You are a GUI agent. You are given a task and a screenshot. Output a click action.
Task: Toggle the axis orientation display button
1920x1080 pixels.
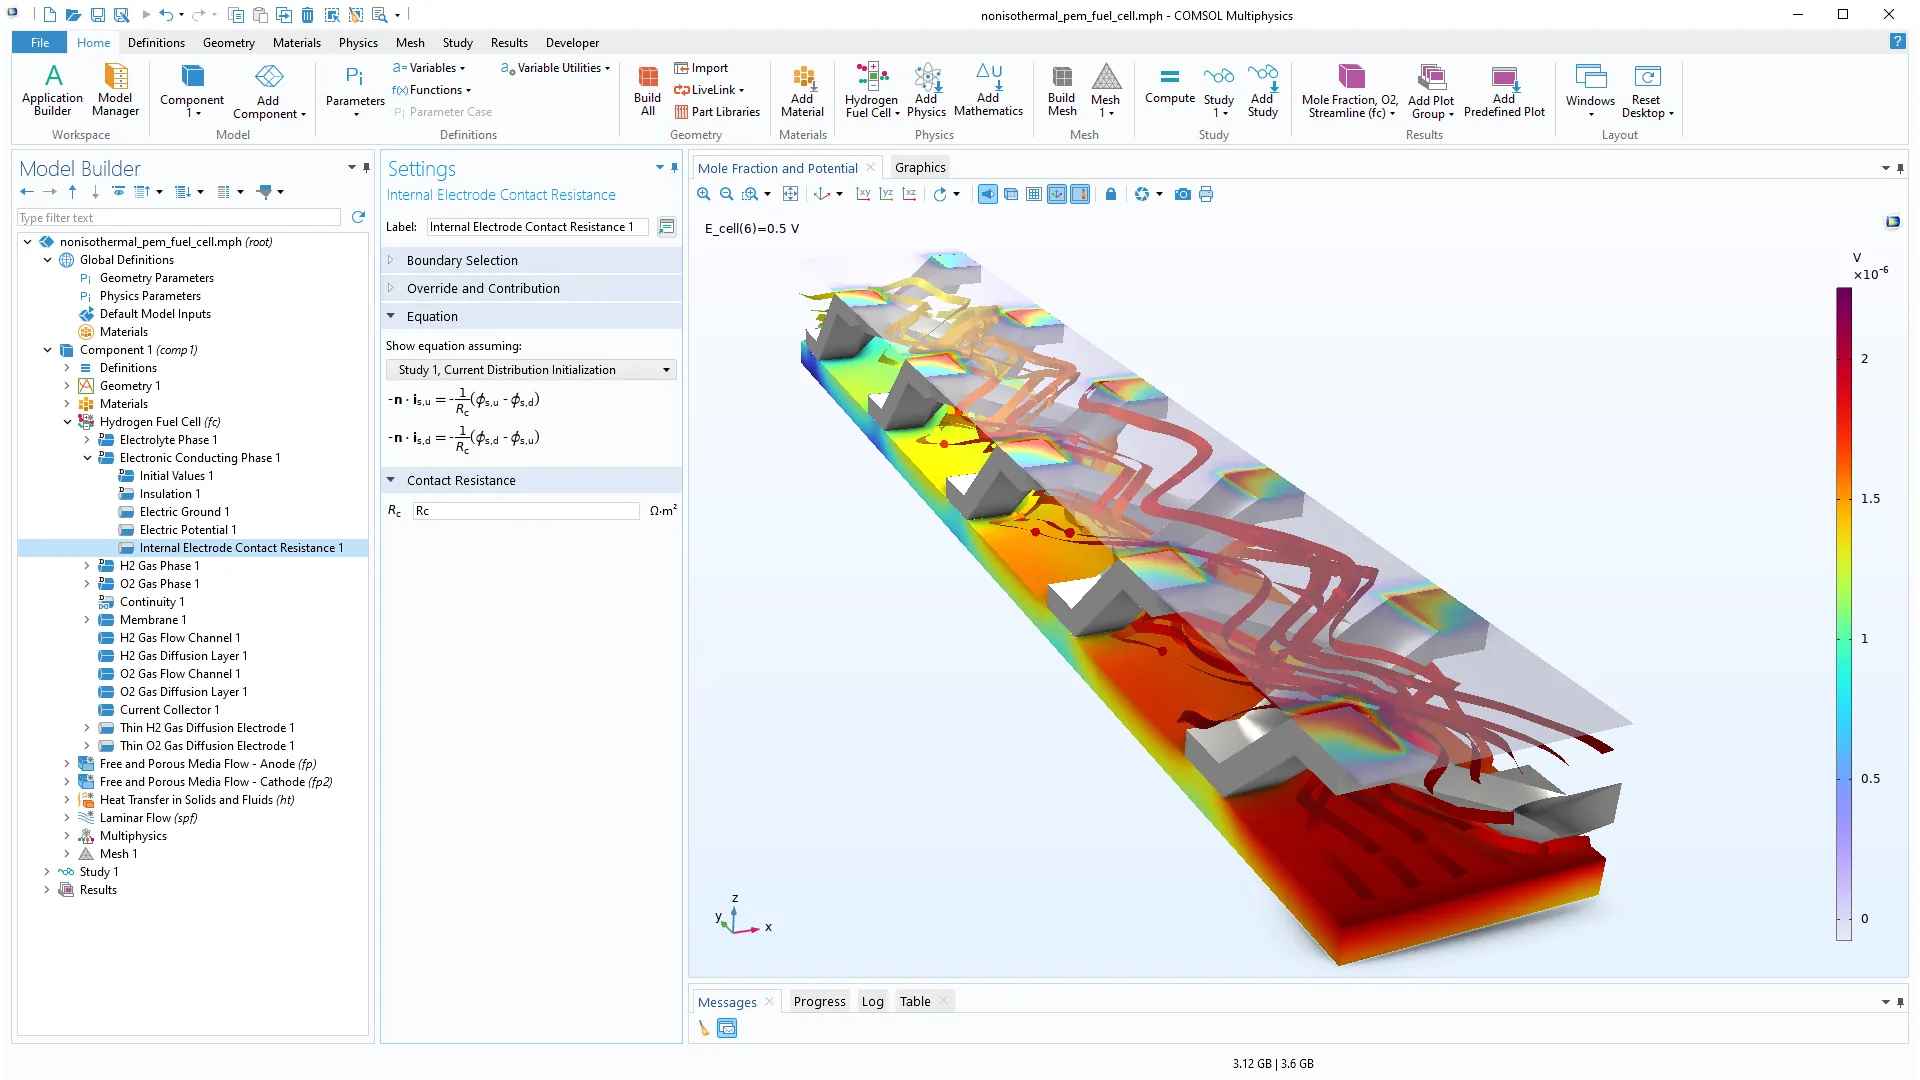point(1057,194)
